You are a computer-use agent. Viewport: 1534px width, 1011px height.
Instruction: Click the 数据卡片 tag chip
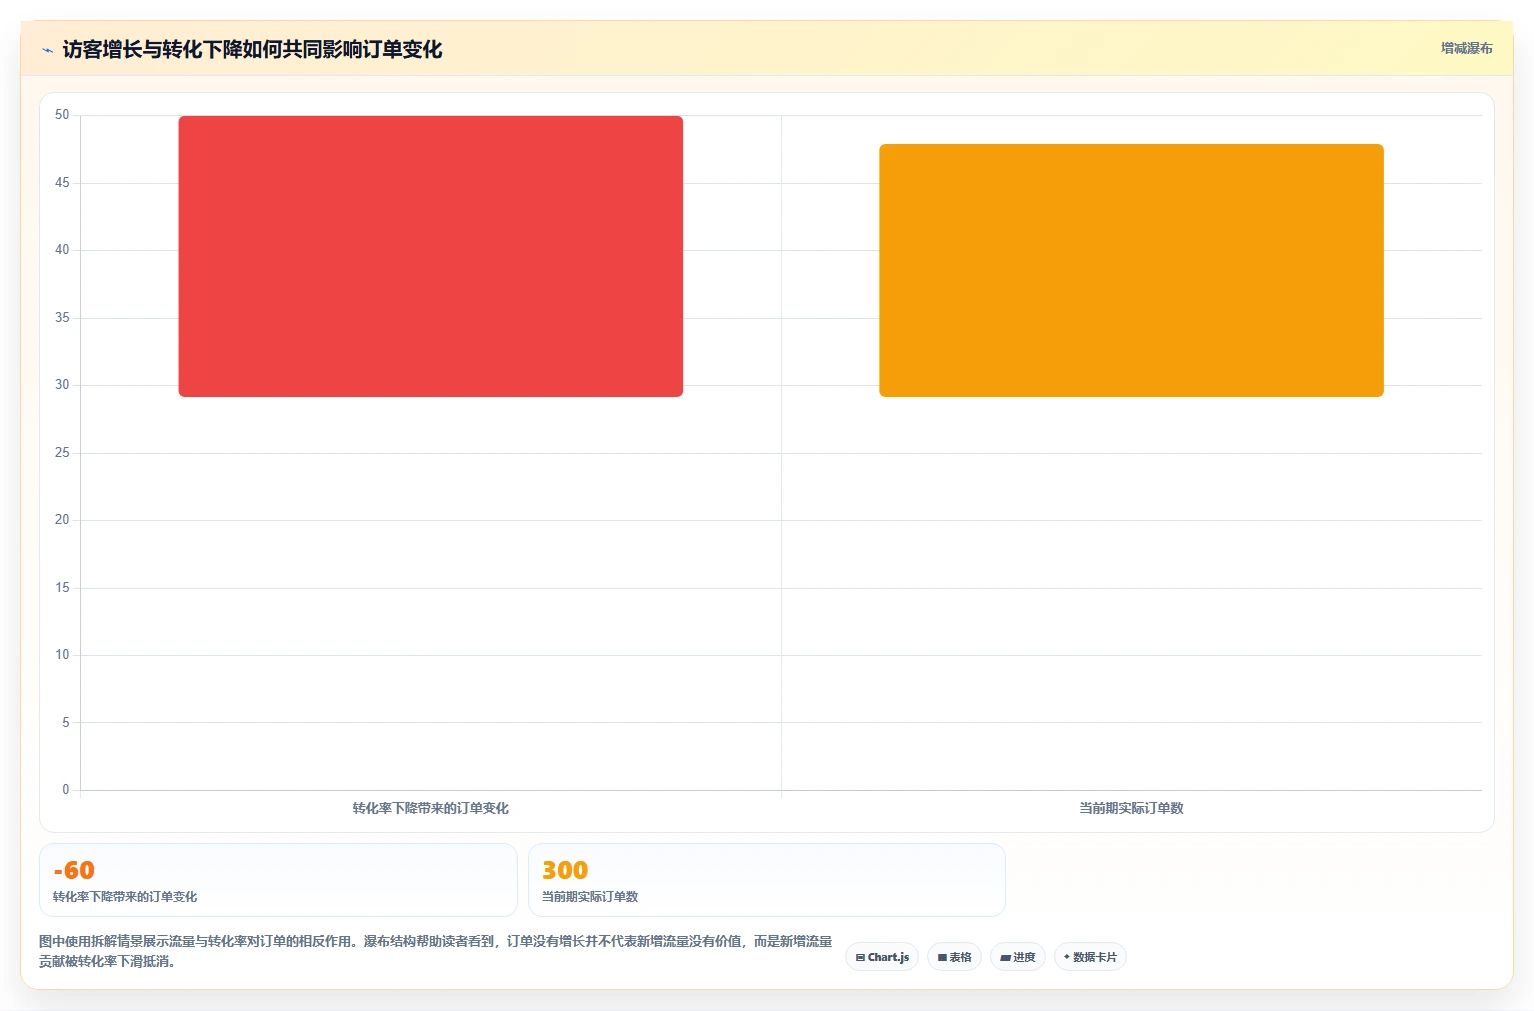[1090, 957]
